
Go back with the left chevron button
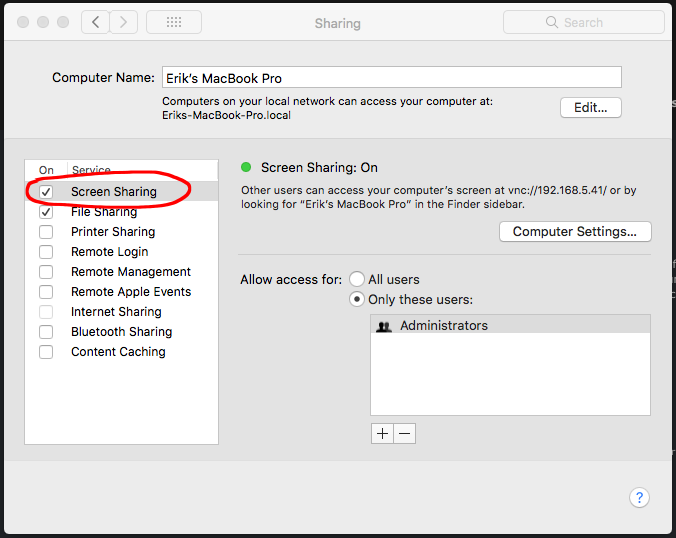click(95, 22)
